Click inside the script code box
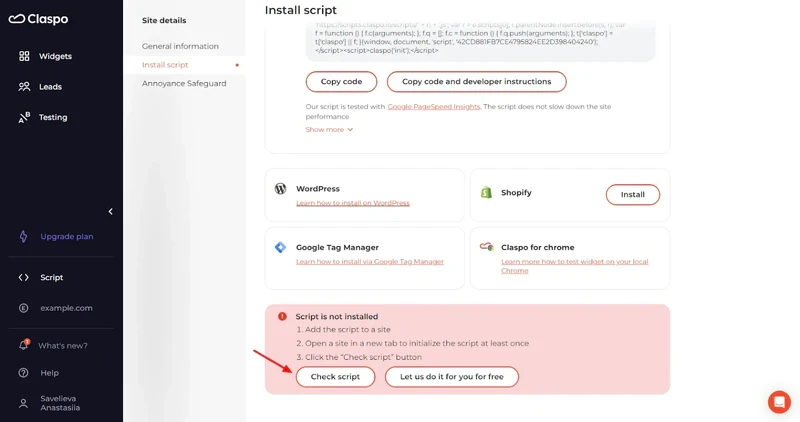800x422 pixels. [480, 41]
